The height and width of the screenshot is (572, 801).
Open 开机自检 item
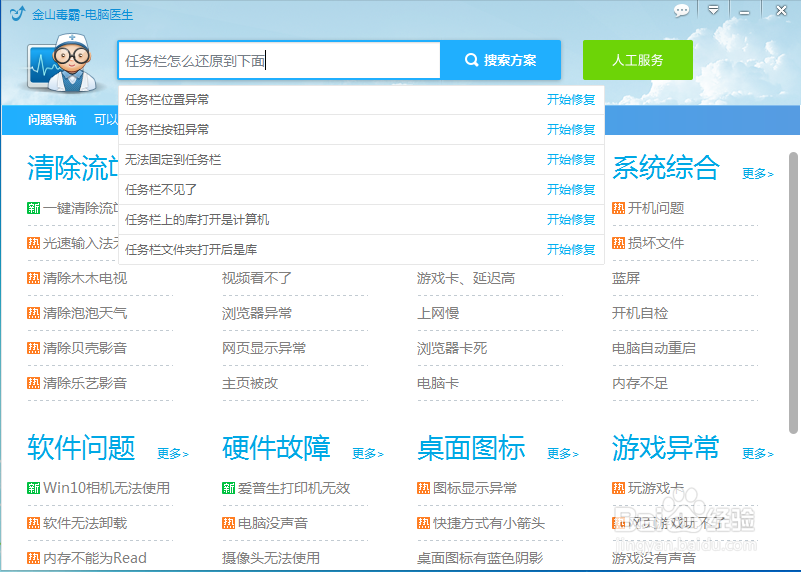[640, 313]
